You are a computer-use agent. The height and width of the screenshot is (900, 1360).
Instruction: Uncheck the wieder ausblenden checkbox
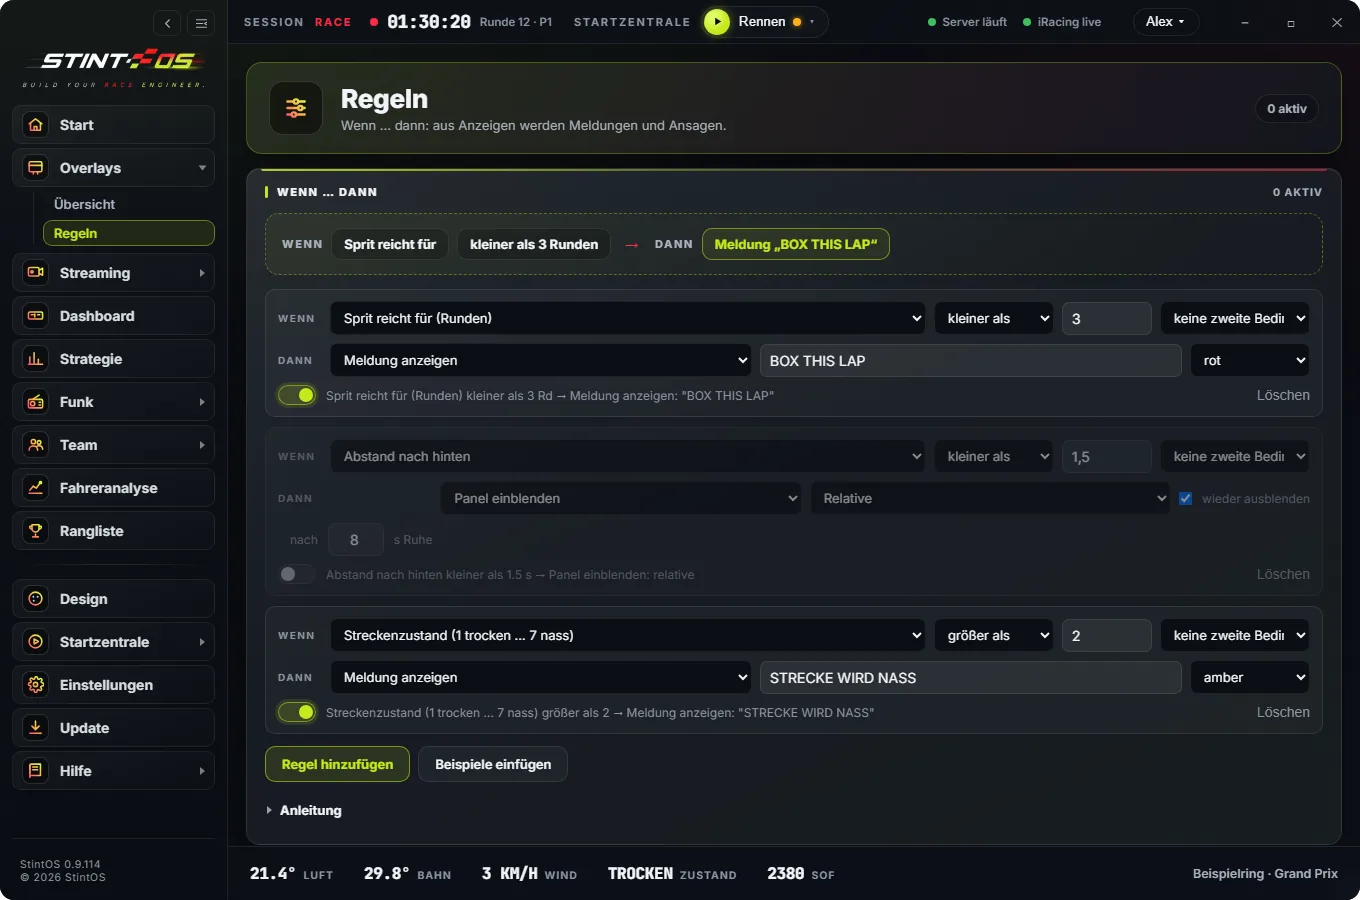(1185, 498)
